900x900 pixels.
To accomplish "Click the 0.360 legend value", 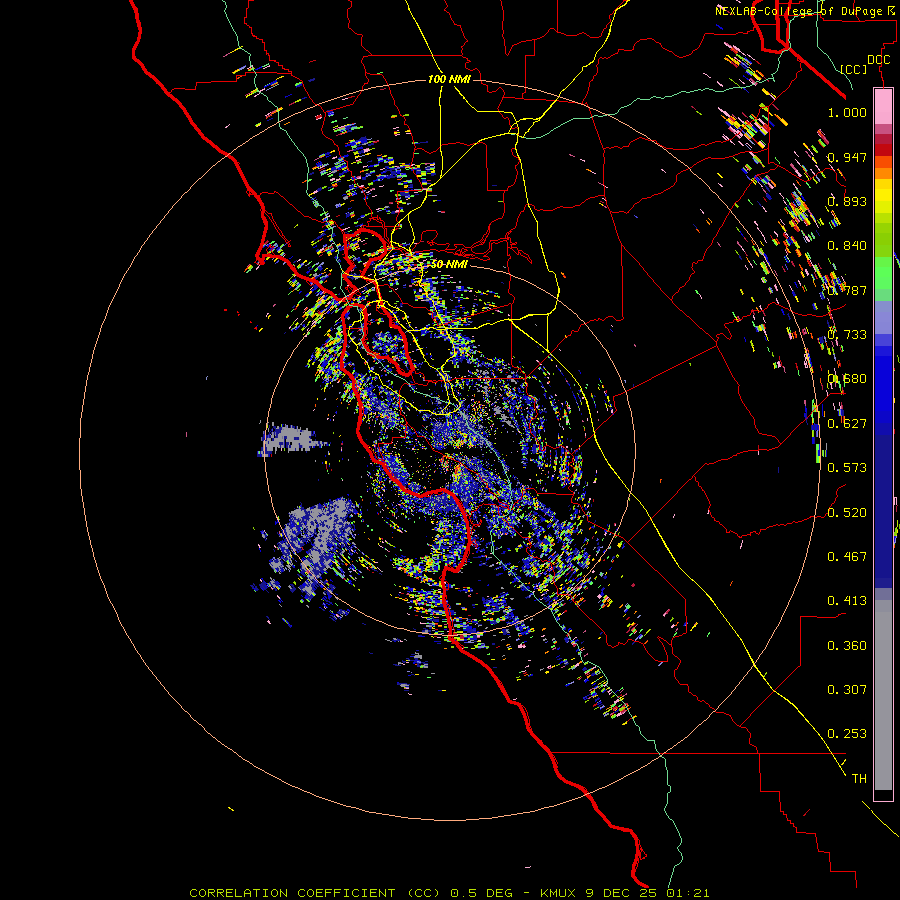I will point(847,646).
